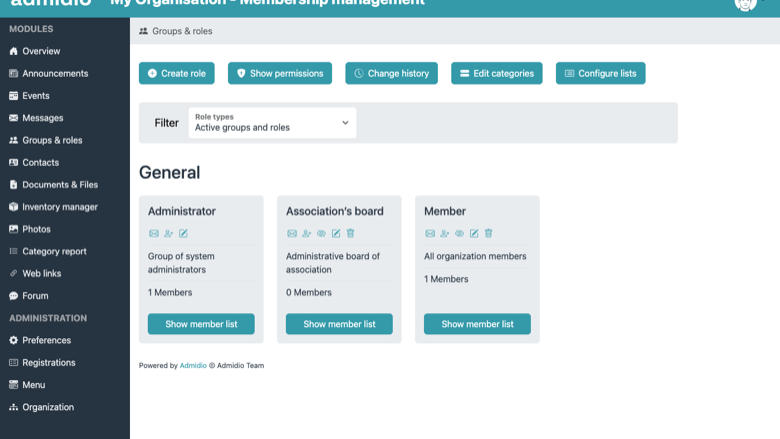Click the Groups & roles breadcrumb
This screenshot has height=439, width=780.
click(x=182, y=31)
